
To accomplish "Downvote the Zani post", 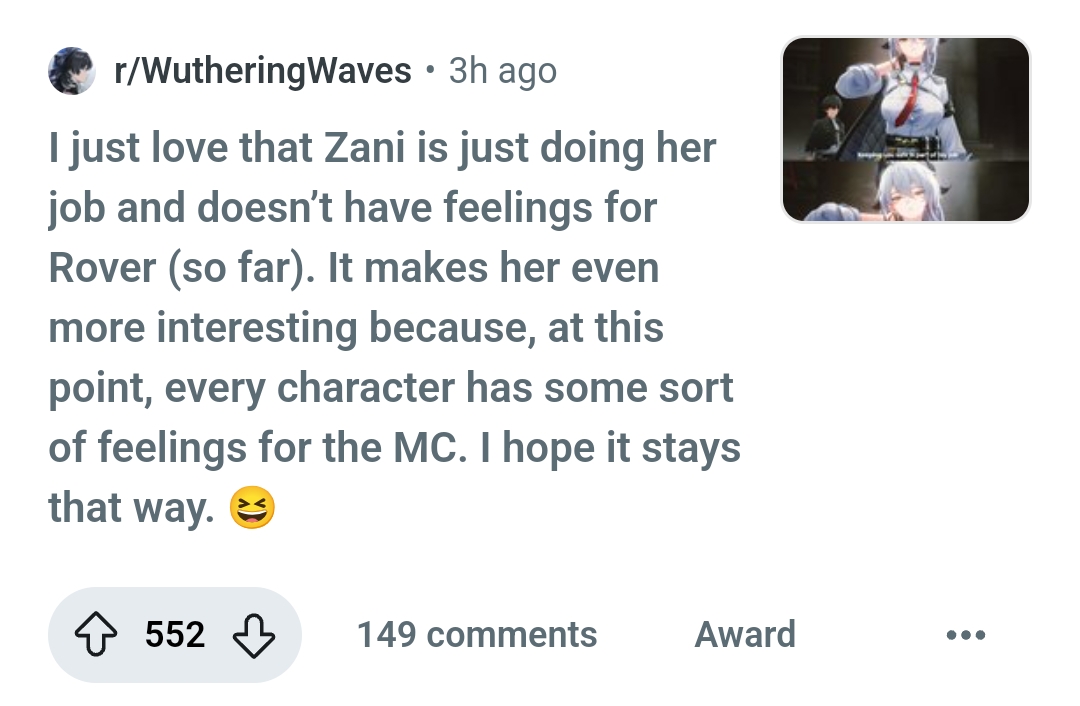I will point(253,634).
